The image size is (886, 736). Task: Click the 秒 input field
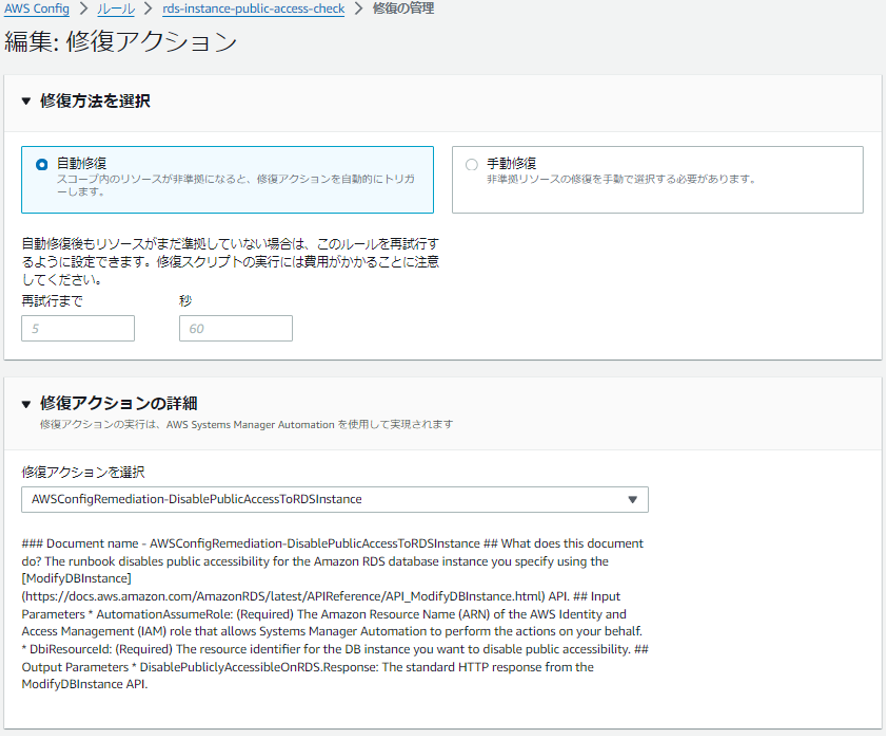point(236,328)
